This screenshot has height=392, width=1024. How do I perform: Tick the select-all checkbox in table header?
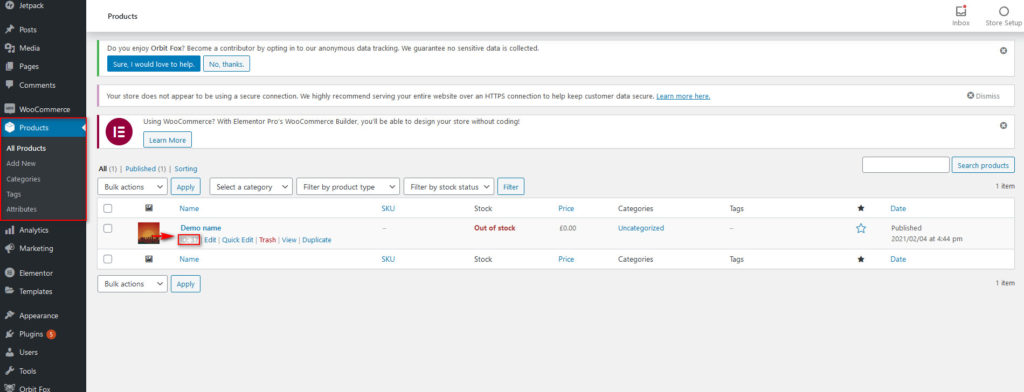(108, 208)
